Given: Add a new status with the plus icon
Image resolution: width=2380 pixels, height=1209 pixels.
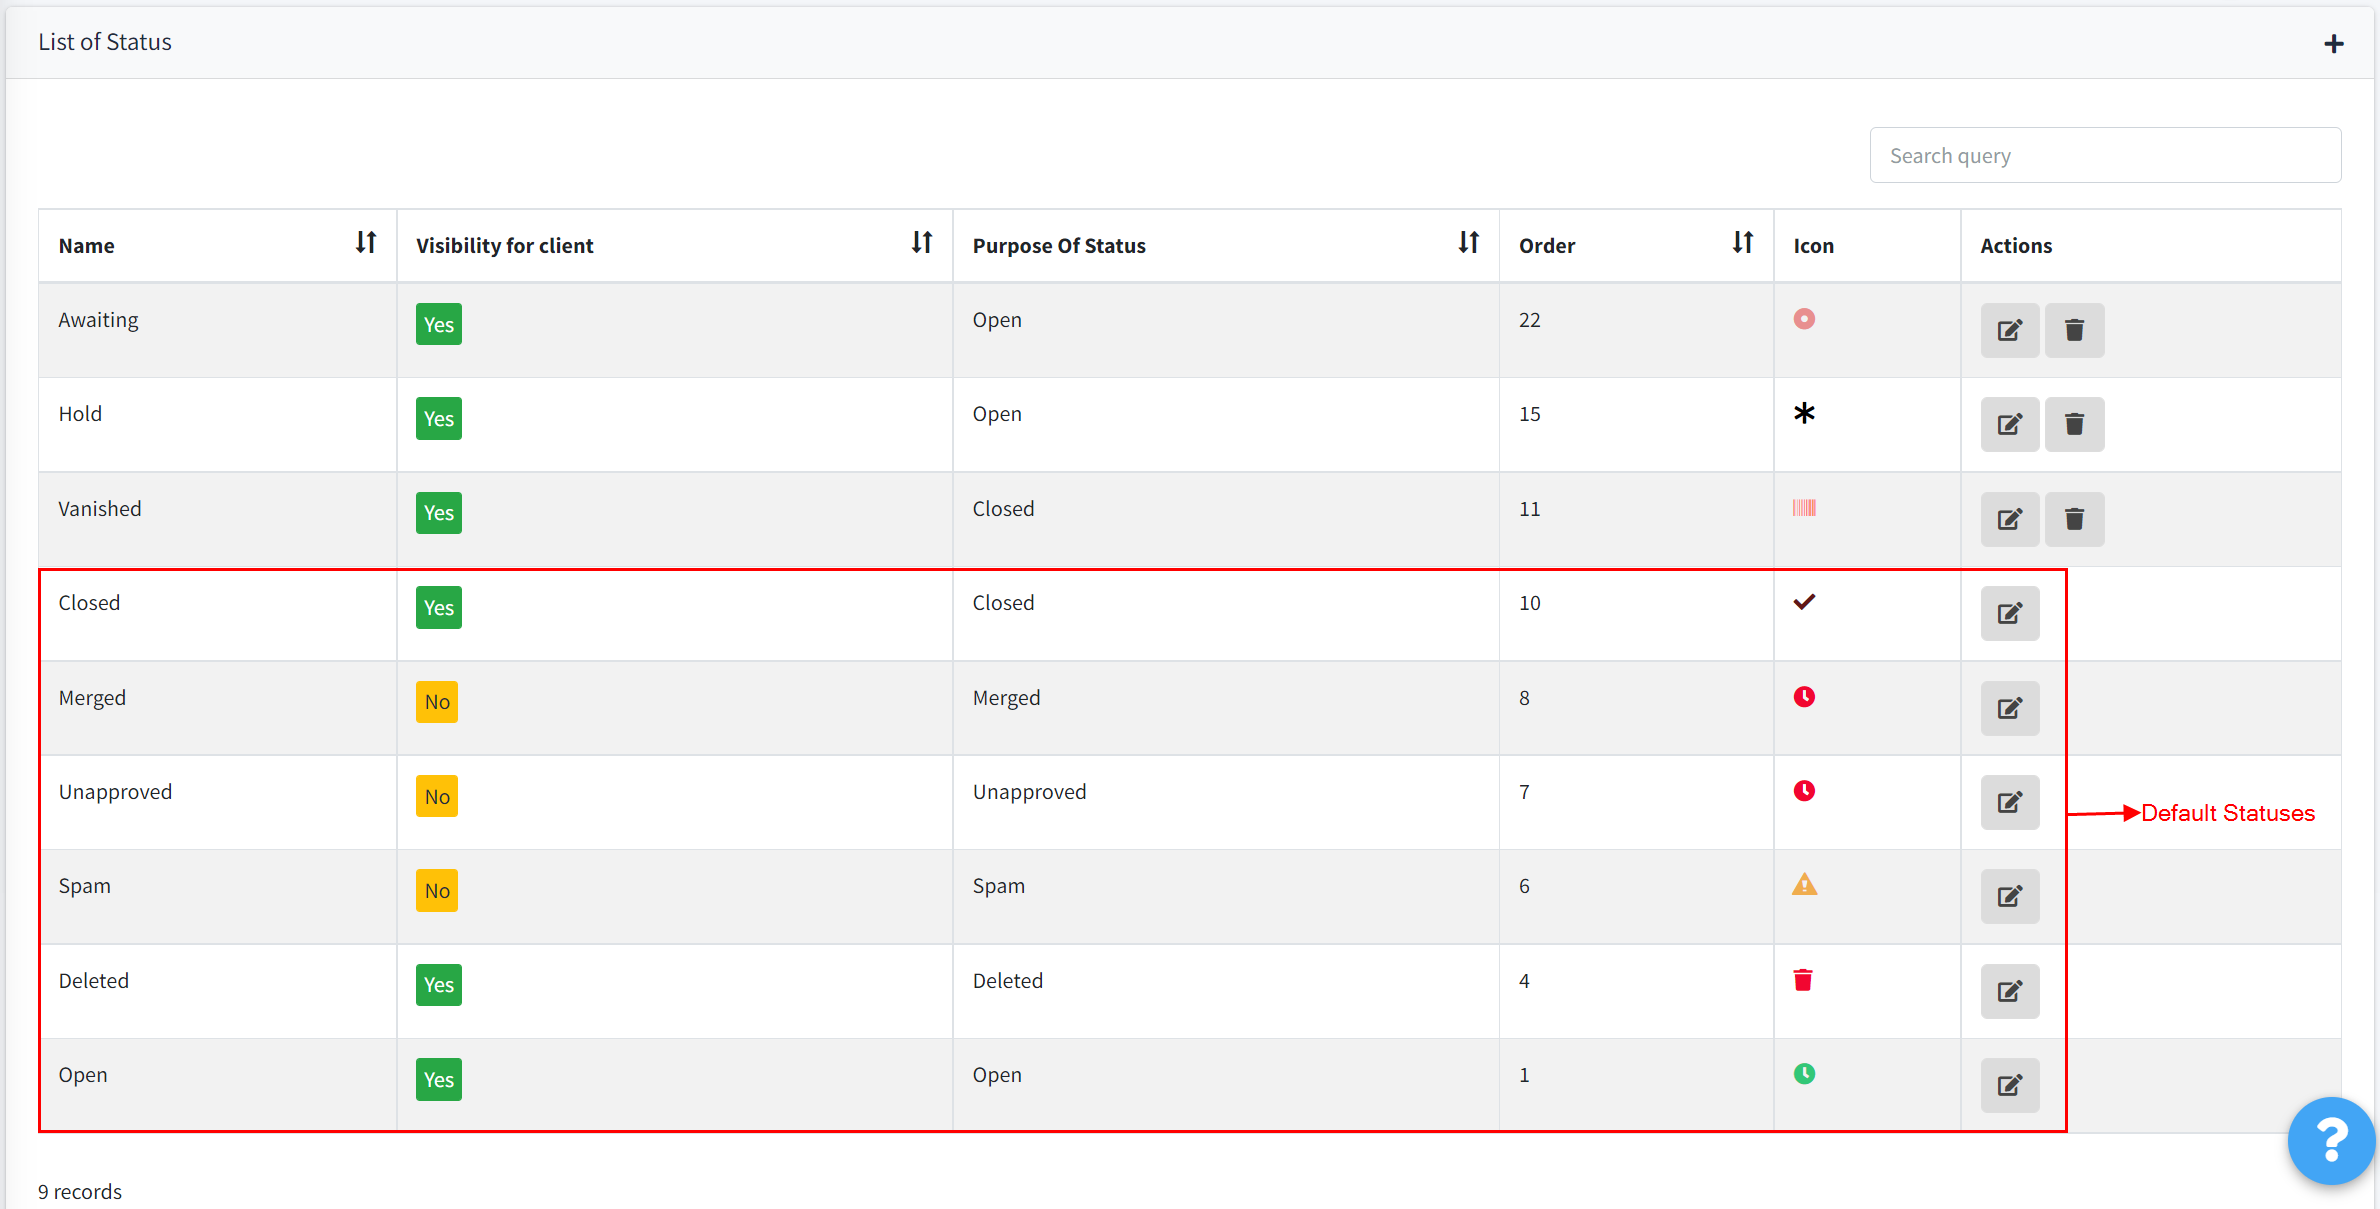Looking at the screenshot, I should point(2334,43).
